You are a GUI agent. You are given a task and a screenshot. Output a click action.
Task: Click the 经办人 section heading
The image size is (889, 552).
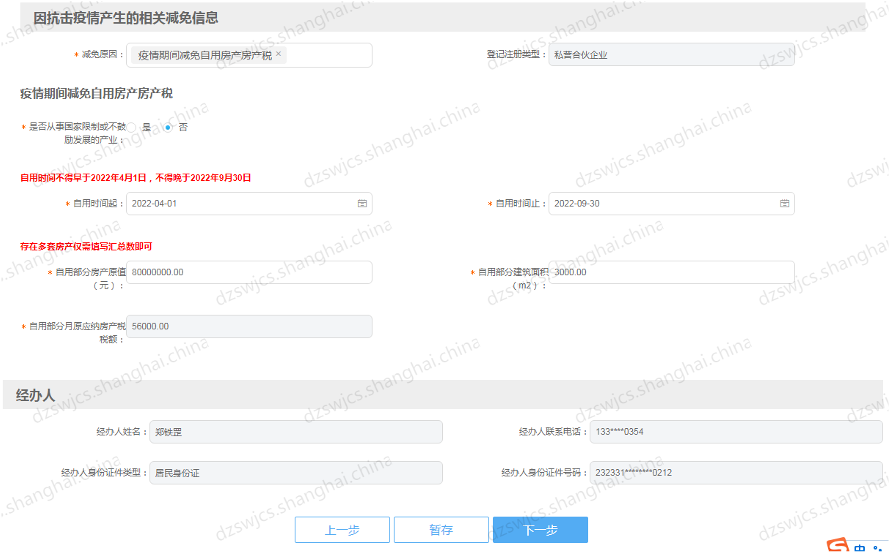click(x=35, y=395)
